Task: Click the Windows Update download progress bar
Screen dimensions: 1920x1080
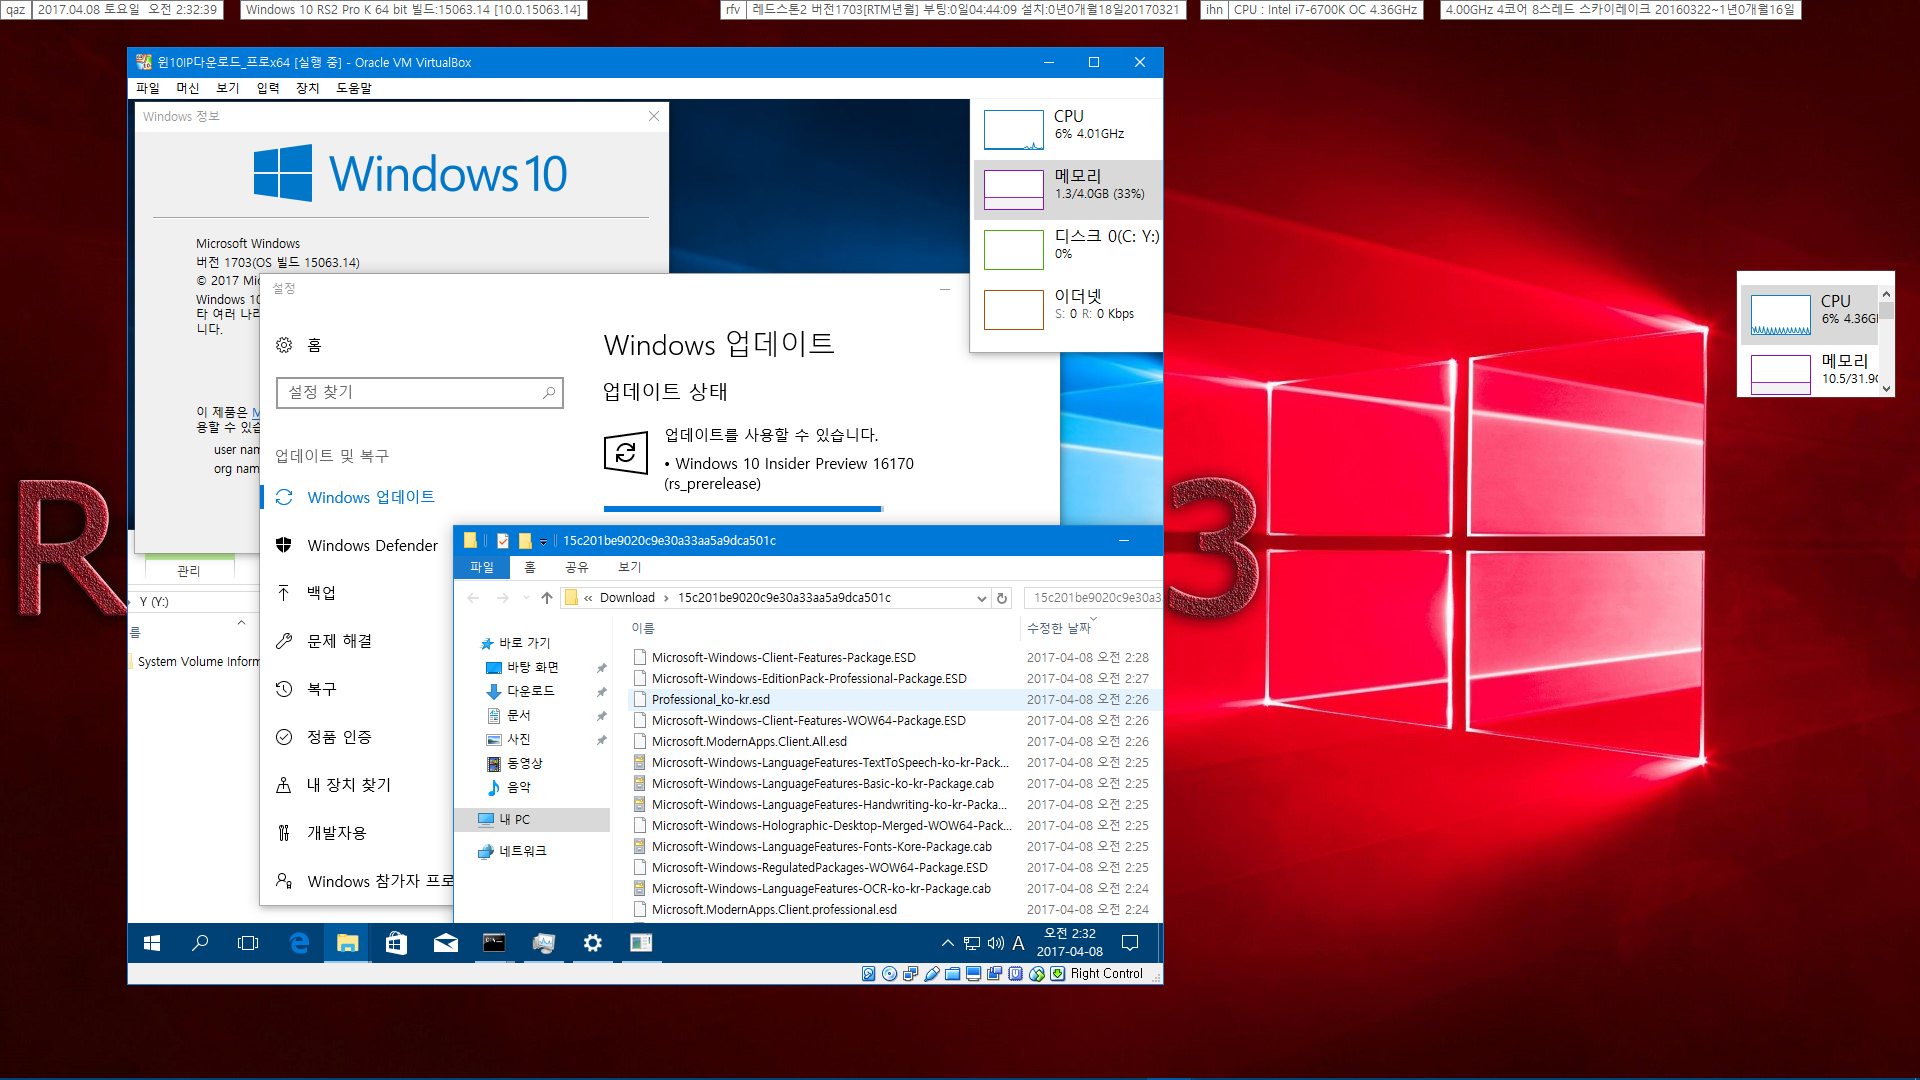Action: (743, 509)
